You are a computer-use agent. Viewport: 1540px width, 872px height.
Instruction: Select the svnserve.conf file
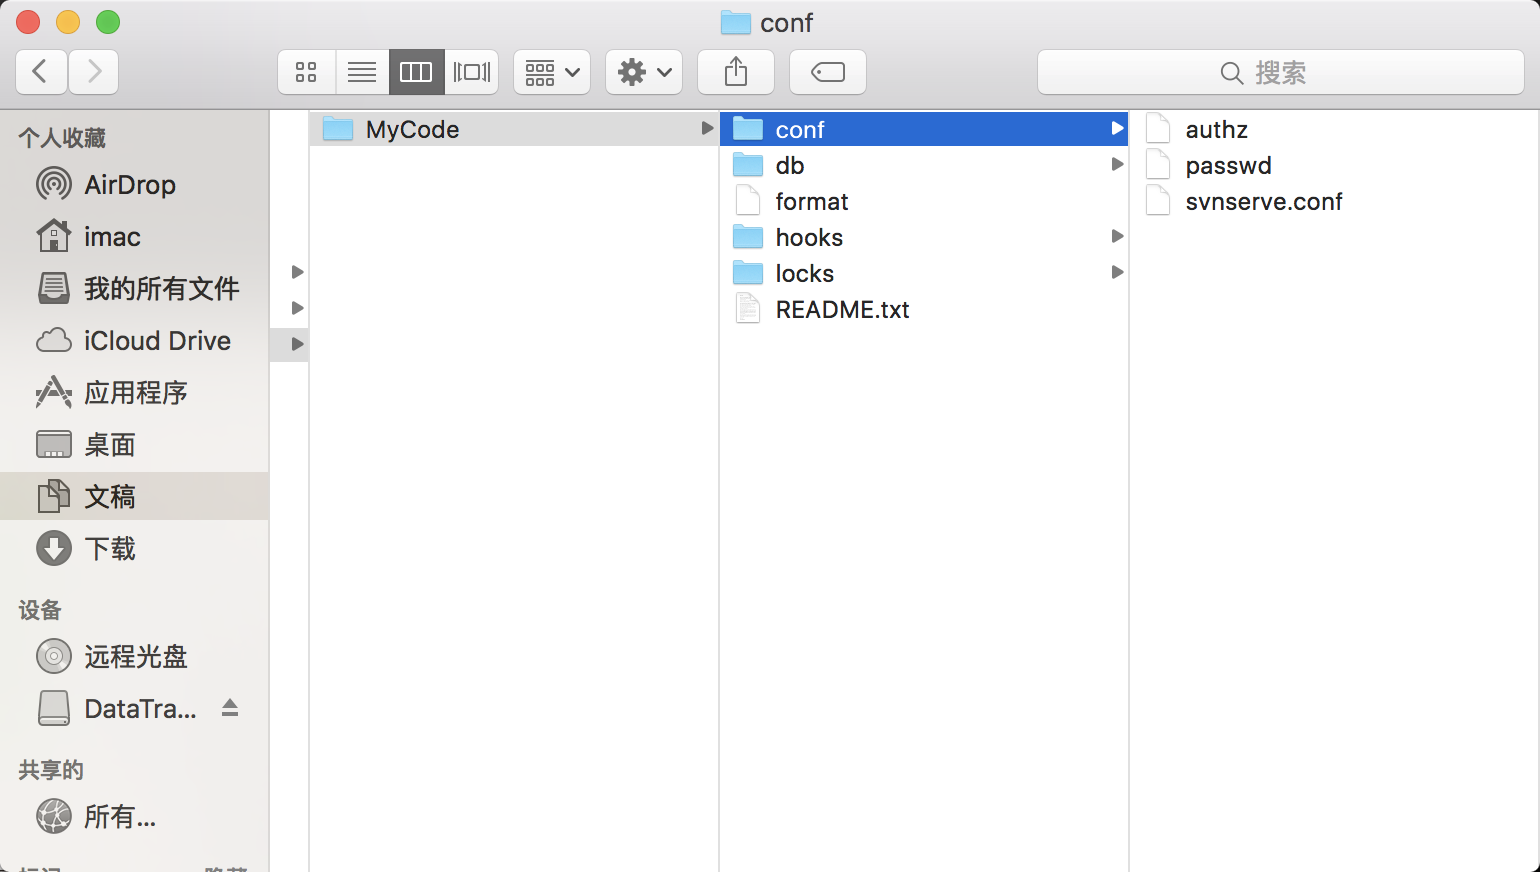(1334, 201)
